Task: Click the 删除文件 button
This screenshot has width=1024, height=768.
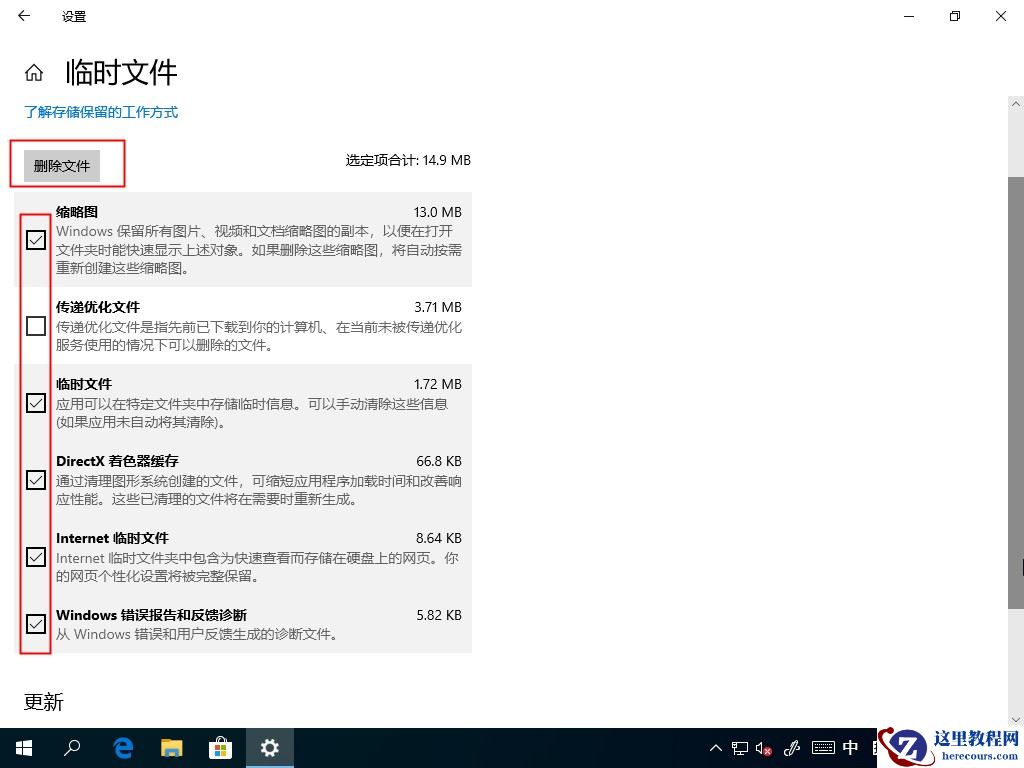Action: pyautogui.click(x=61, y=165)
